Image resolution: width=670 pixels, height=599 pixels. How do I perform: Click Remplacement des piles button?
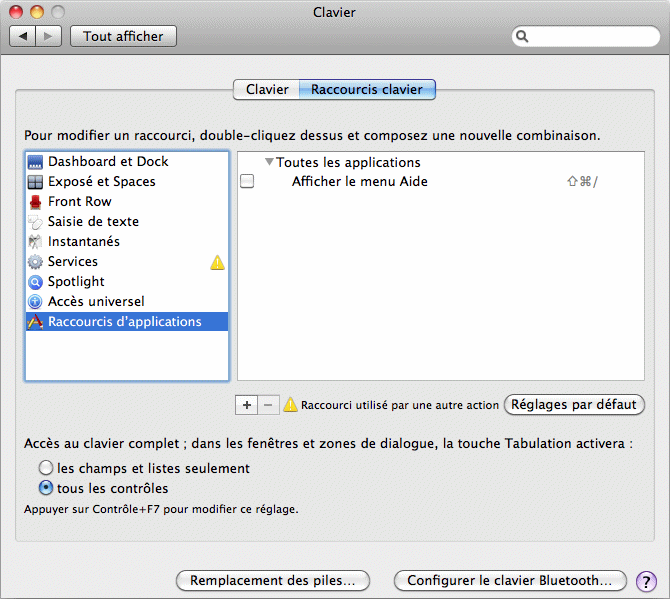click(273, 581)
